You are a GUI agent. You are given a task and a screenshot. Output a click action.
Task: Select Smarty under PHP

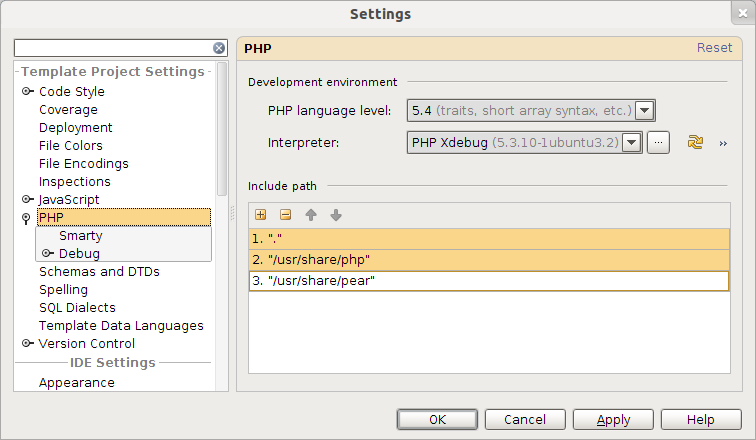(81, 236)
